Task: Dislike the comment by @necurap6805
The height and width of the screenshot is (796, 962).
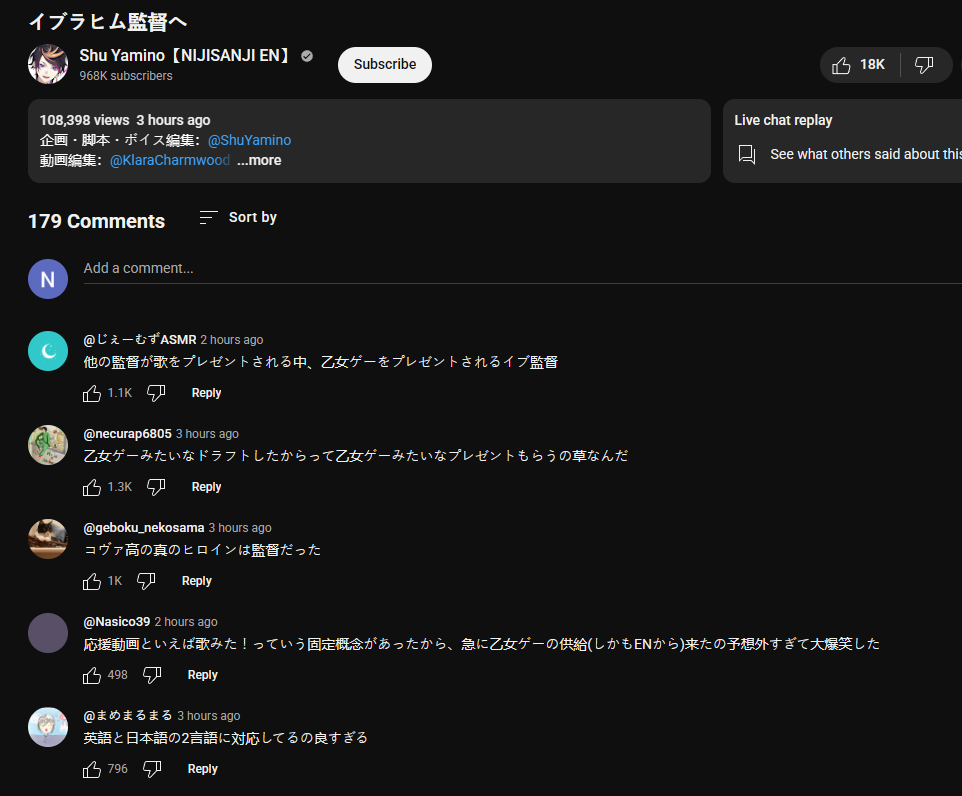Action: 156,487
